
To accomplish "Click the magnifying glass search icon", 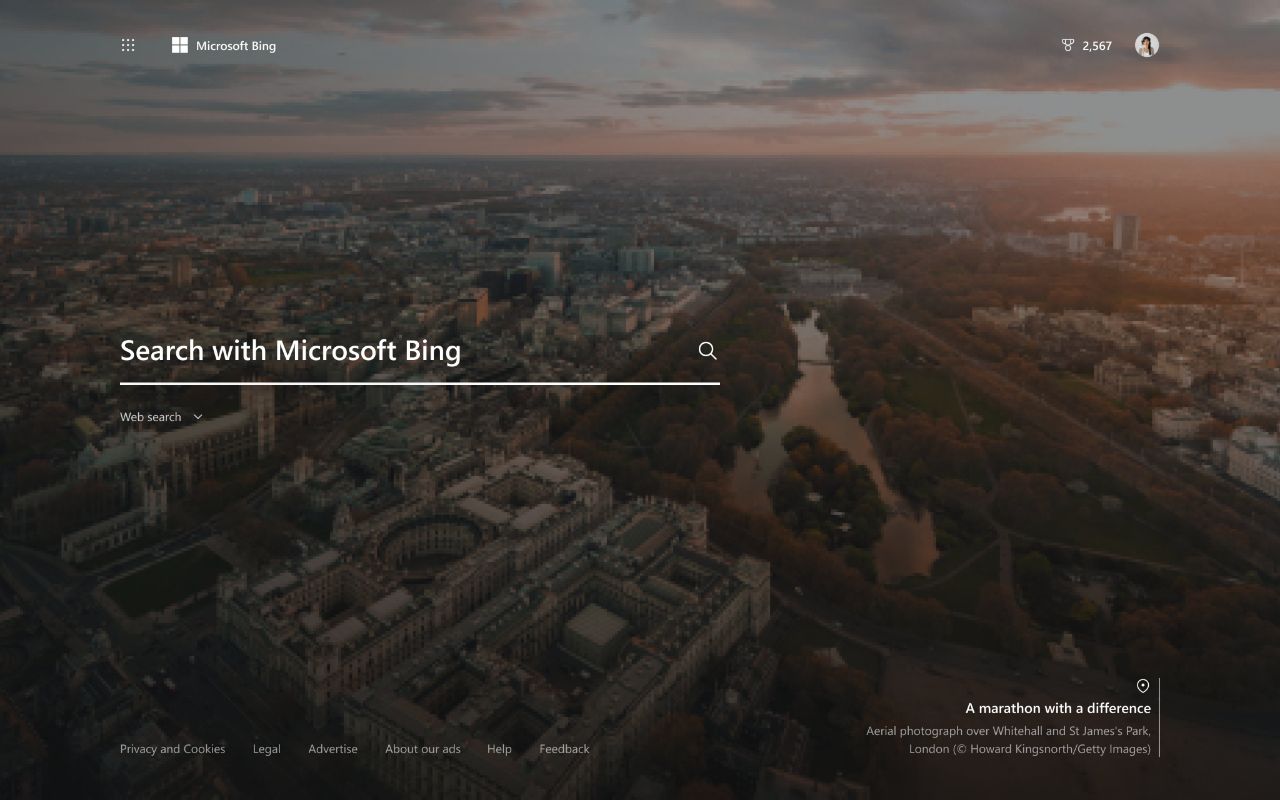I will pyautogui.click(x=708, y=350).
